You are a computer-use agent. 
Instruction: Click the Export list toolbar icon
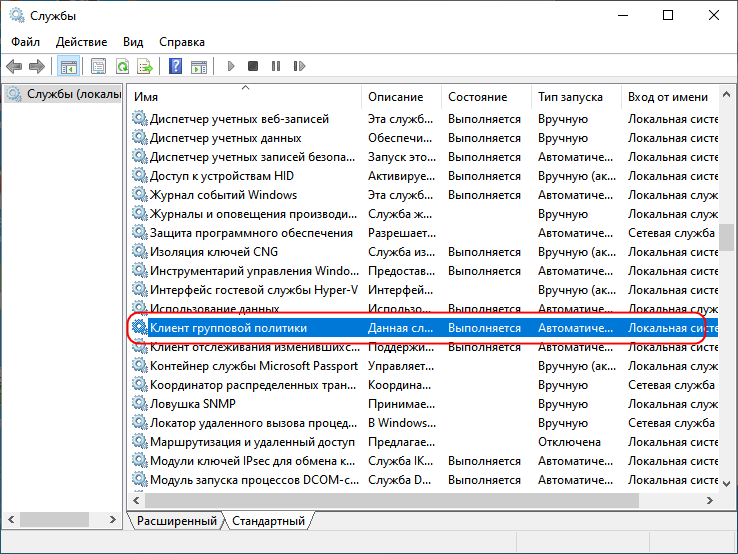pos(145,67)
